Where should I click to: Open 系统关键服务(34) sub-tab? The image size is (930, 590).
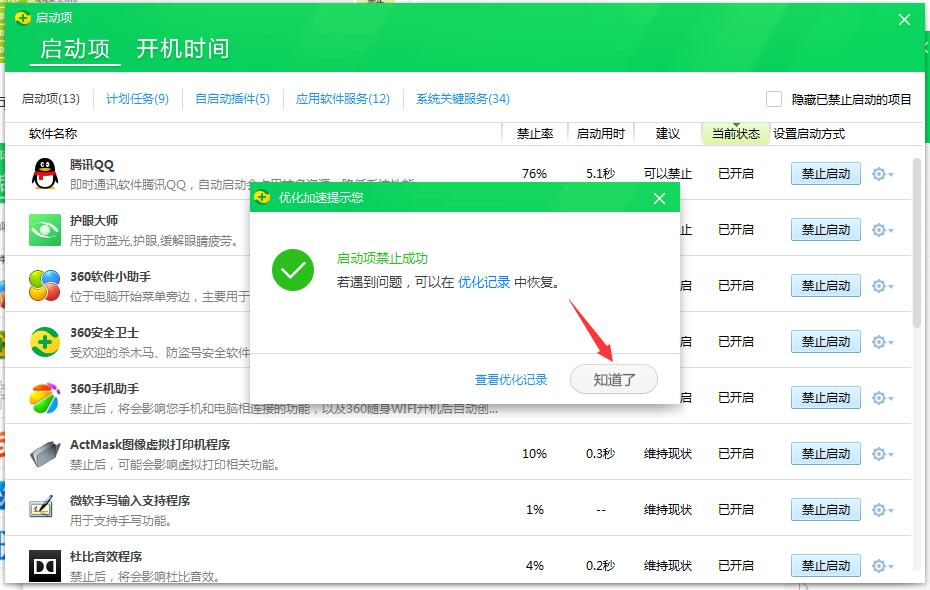coord(463,99)
